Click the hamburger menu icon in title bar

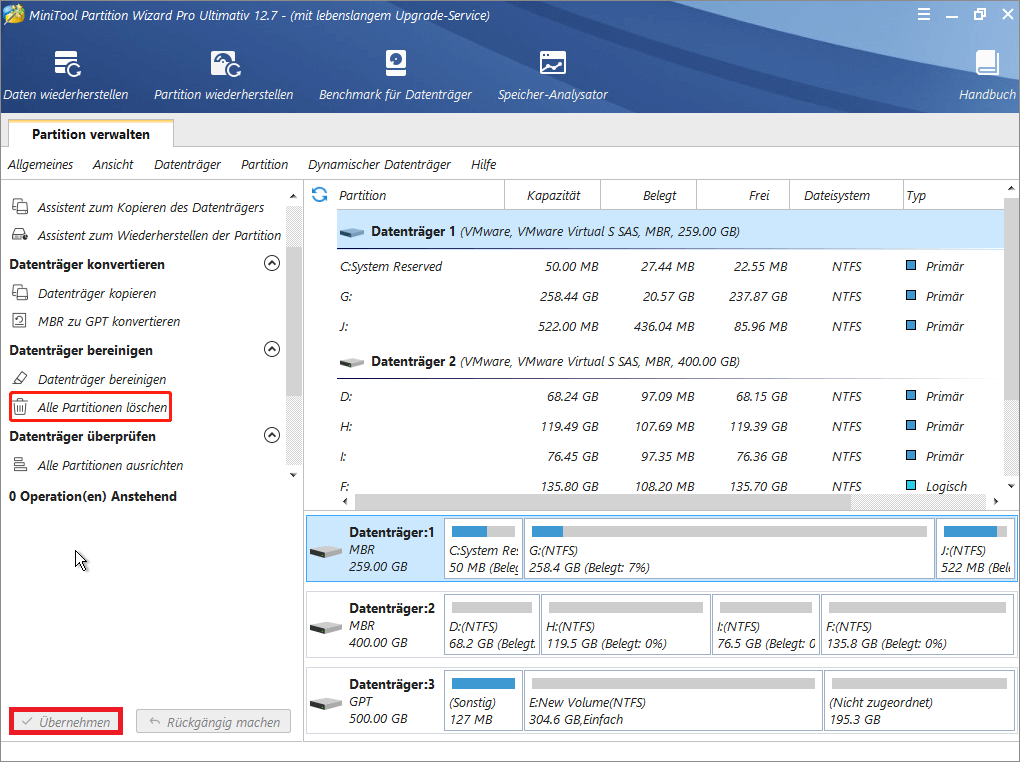click(x=924, y=14)
